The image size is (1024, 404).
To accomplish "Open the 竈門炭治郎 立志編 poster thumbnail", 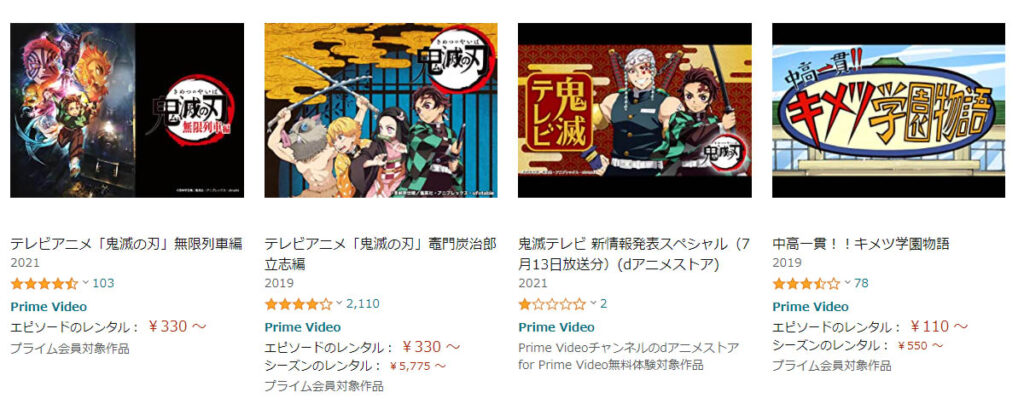I will click(x=381, y=110).
